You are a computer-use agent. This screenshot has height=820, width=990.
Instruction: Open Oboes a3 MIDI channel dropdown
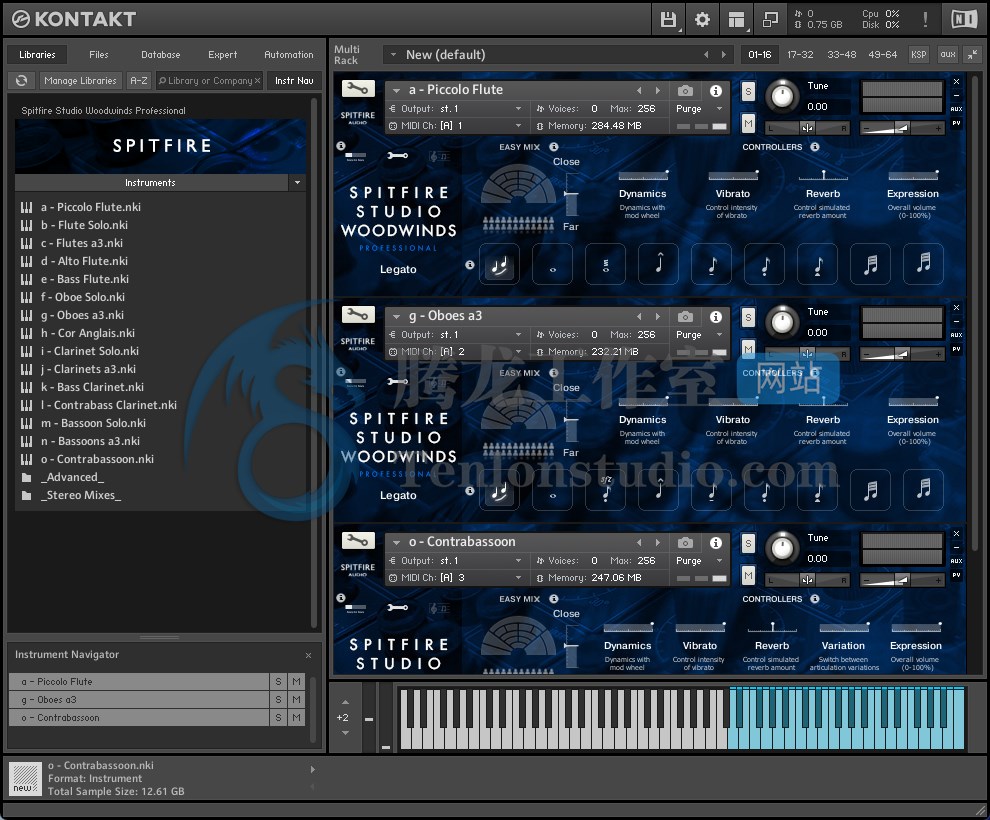click(x=518, y=352)
